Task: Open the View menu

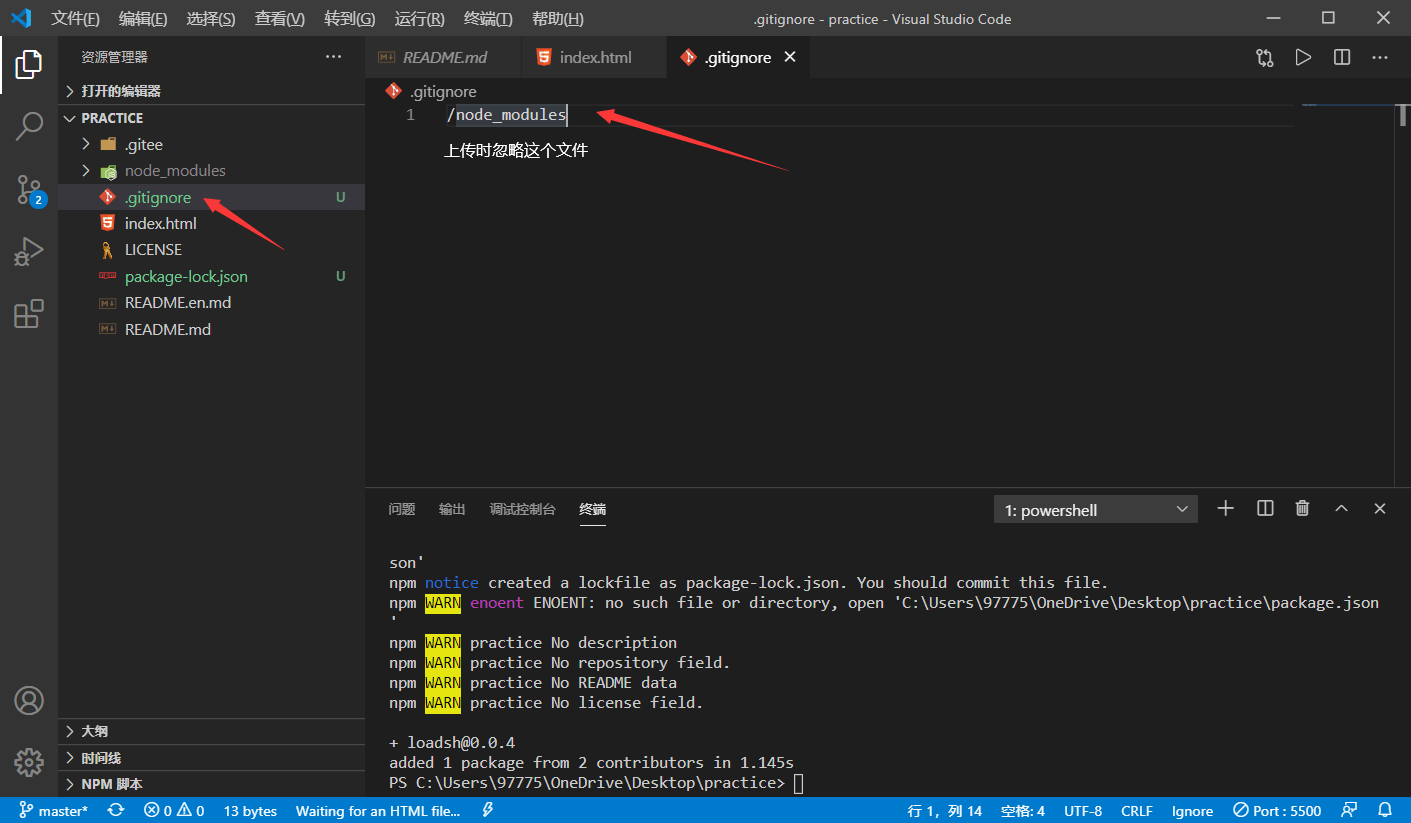Action: click(280, 19)
